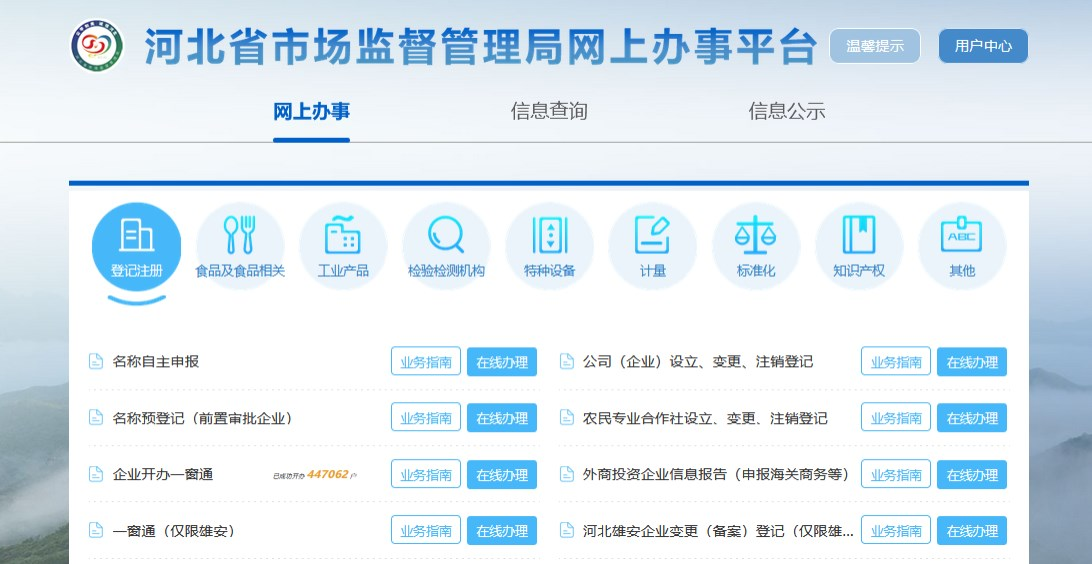This screenshot has height=564, width=1092.
Task: Open the 知识产权 book icon
Action: point(858,246)
